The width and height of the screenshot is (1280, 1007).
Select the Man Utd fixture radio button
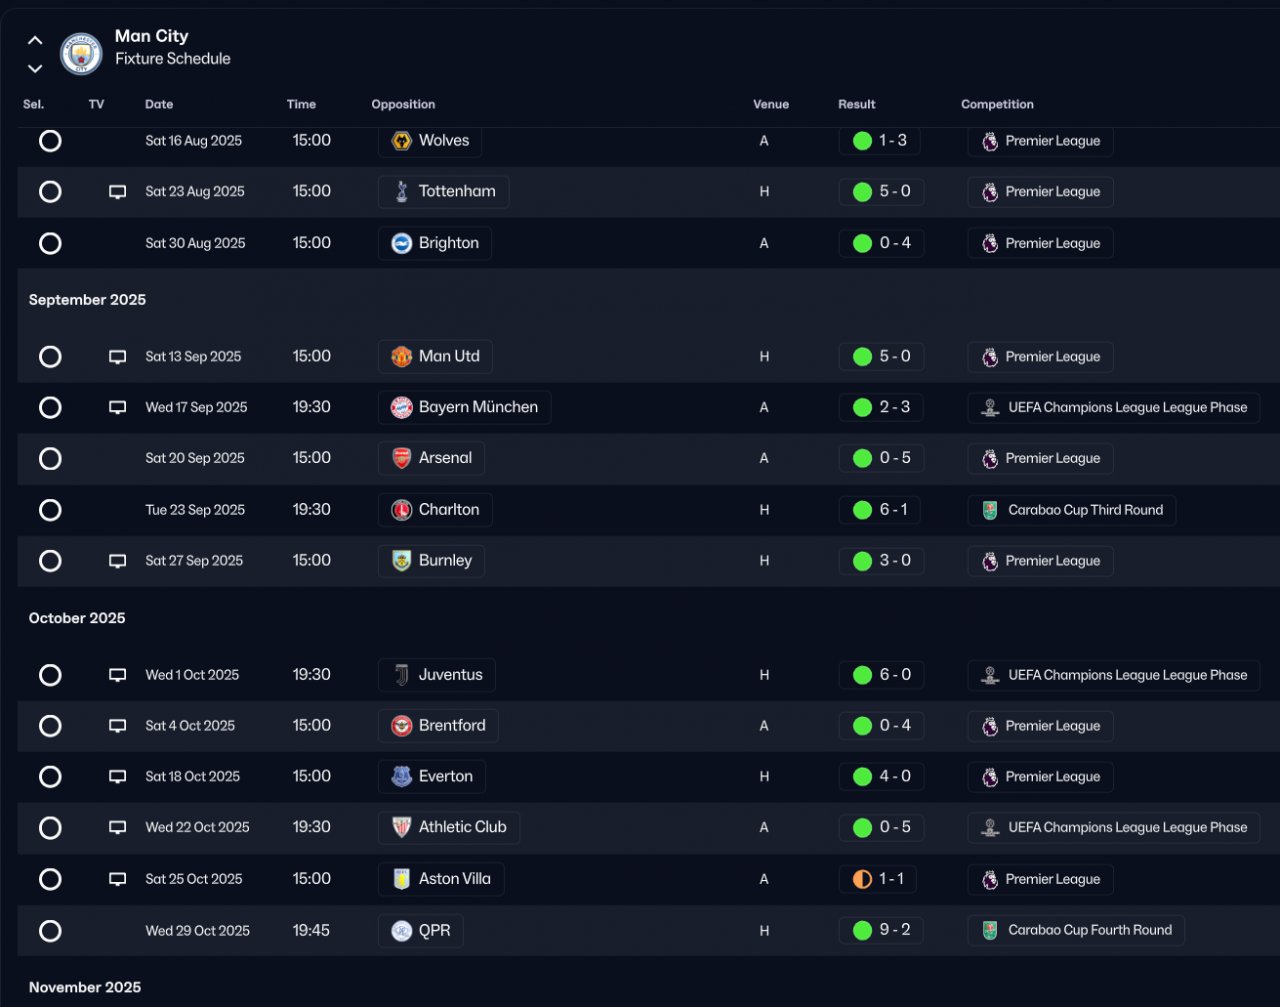(50, 357)
